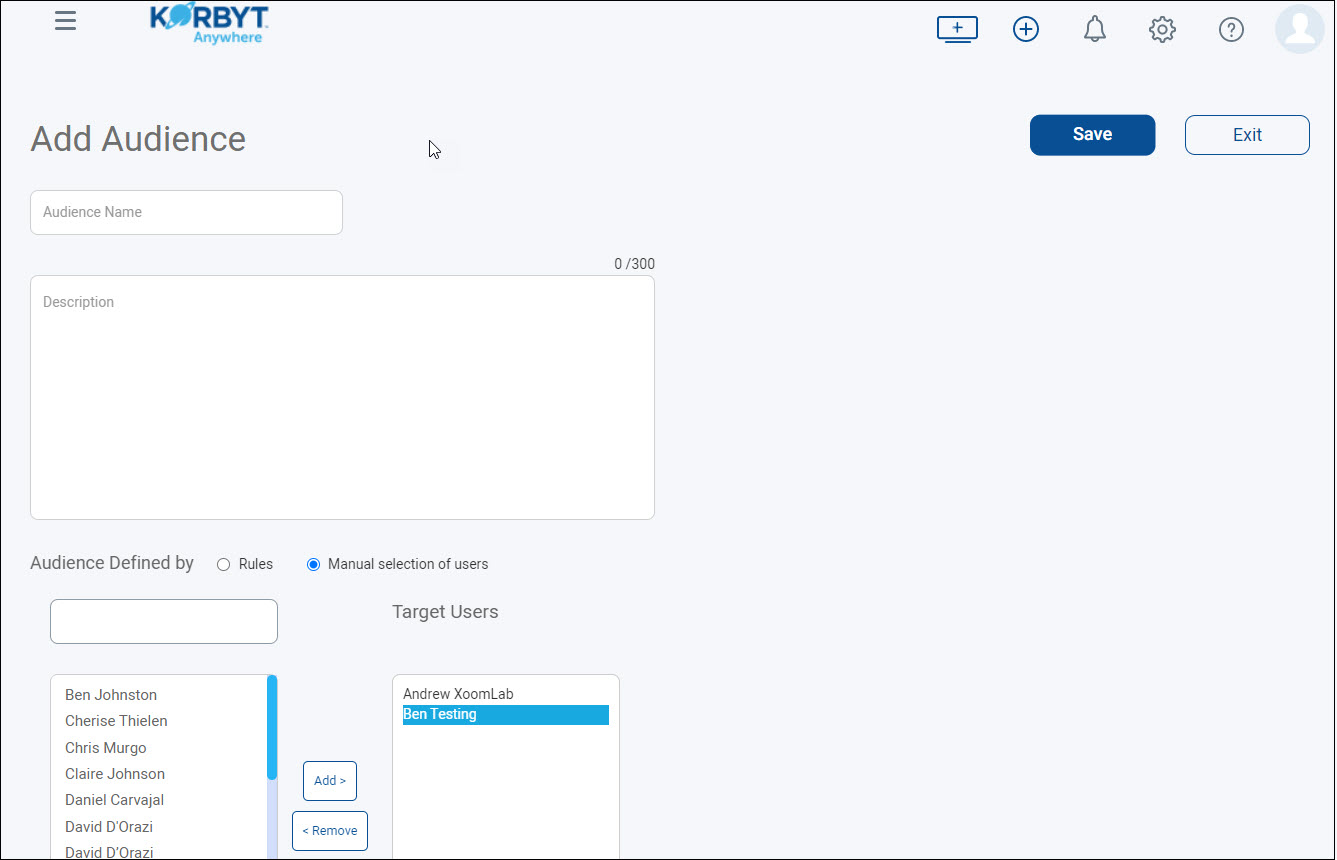Click the 0 /300 character counter
The width and height of the screenshot is (1337, 860).
(x=635, y=264)
